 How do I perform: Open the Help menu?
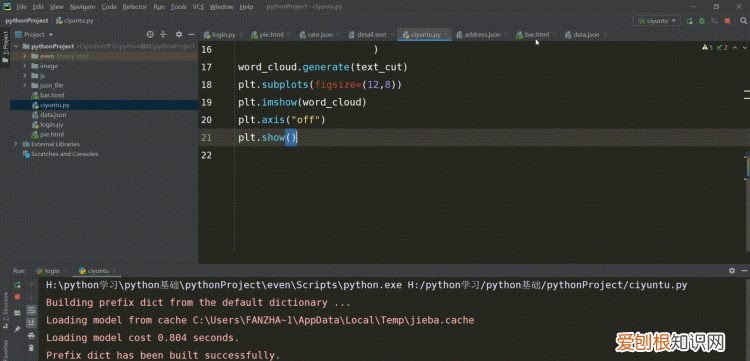246,7
